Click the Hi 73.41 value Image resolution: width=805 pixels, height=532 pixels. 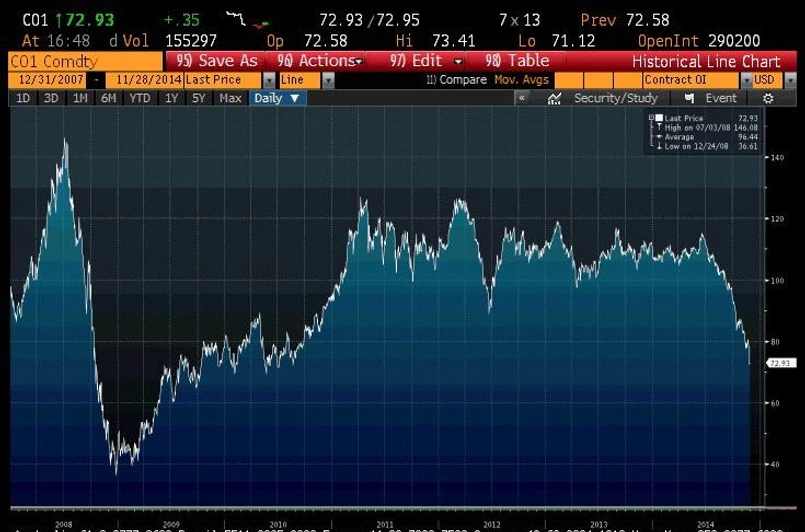pos(453,41)
